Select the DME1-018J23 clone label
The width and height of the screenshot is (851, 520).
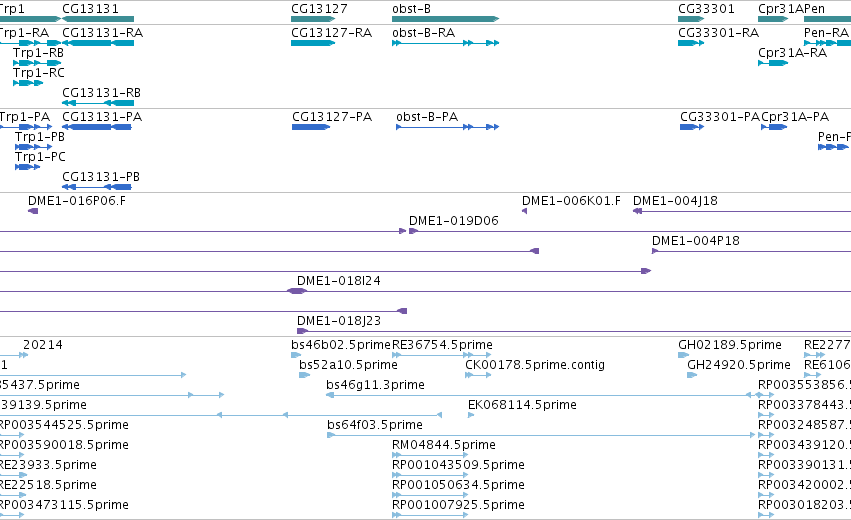click(339, 321)
